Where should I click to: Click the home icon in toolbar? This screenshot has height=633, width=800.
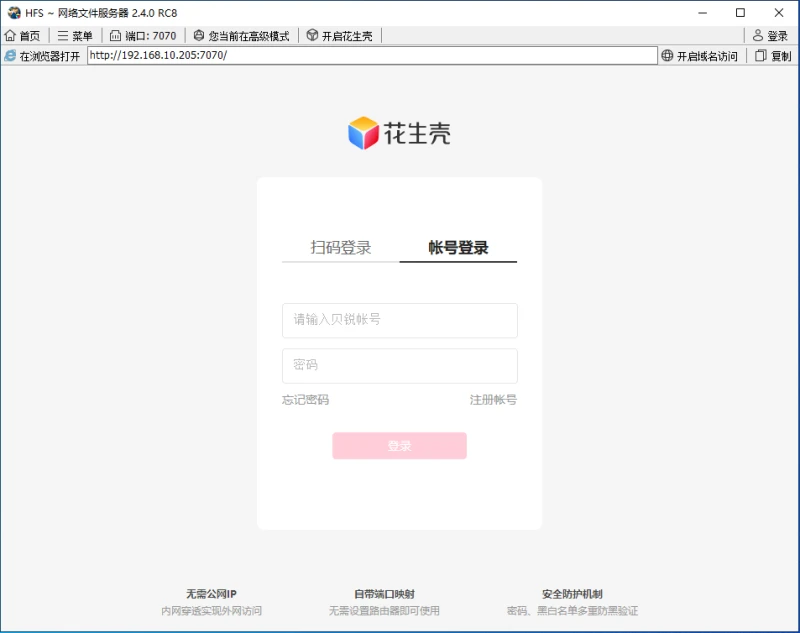(10, 36)
